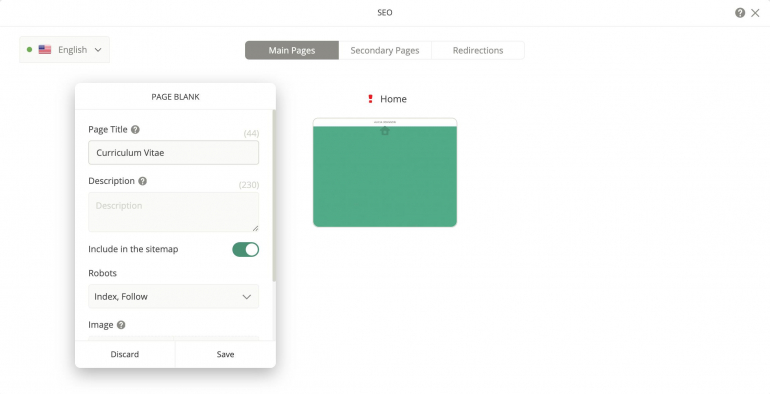Show help for Image
The image size is (770, 394).
coord(121,325)
